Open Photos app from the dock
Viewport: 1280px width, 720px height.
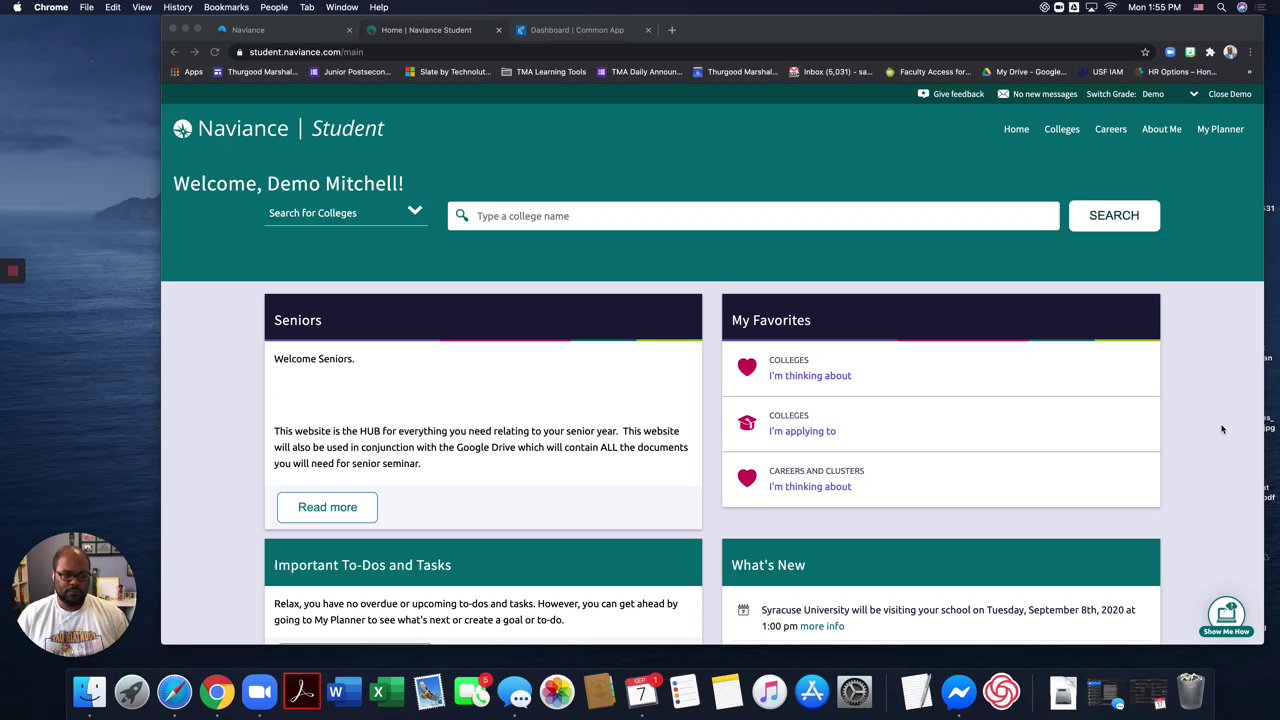click(557, 692)
